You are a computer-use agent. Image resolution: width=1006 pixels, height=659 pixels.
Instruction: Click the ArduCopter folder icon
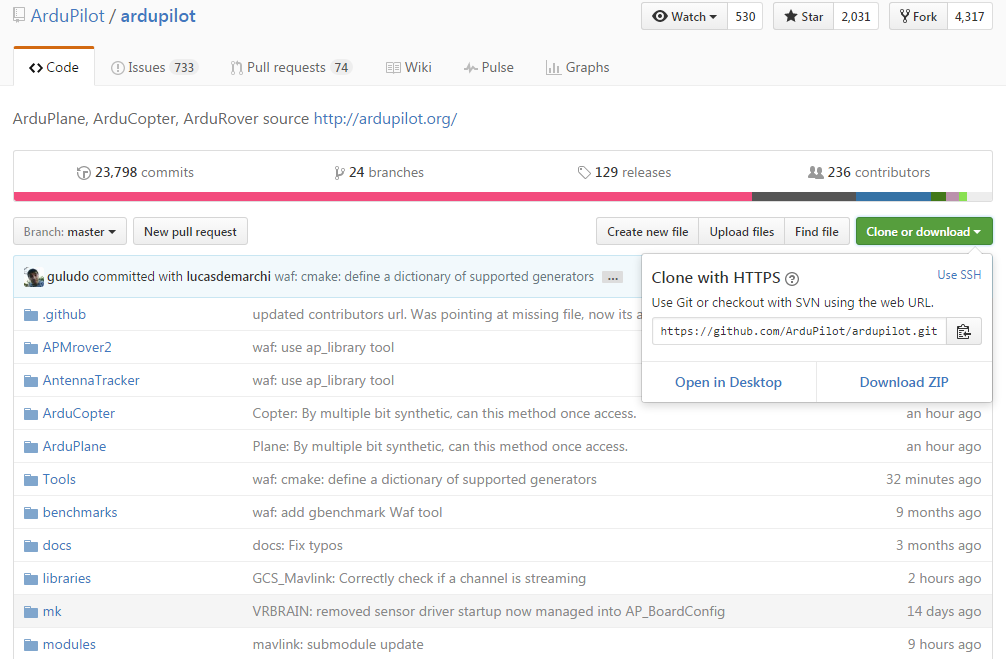(x=31, y=414)
